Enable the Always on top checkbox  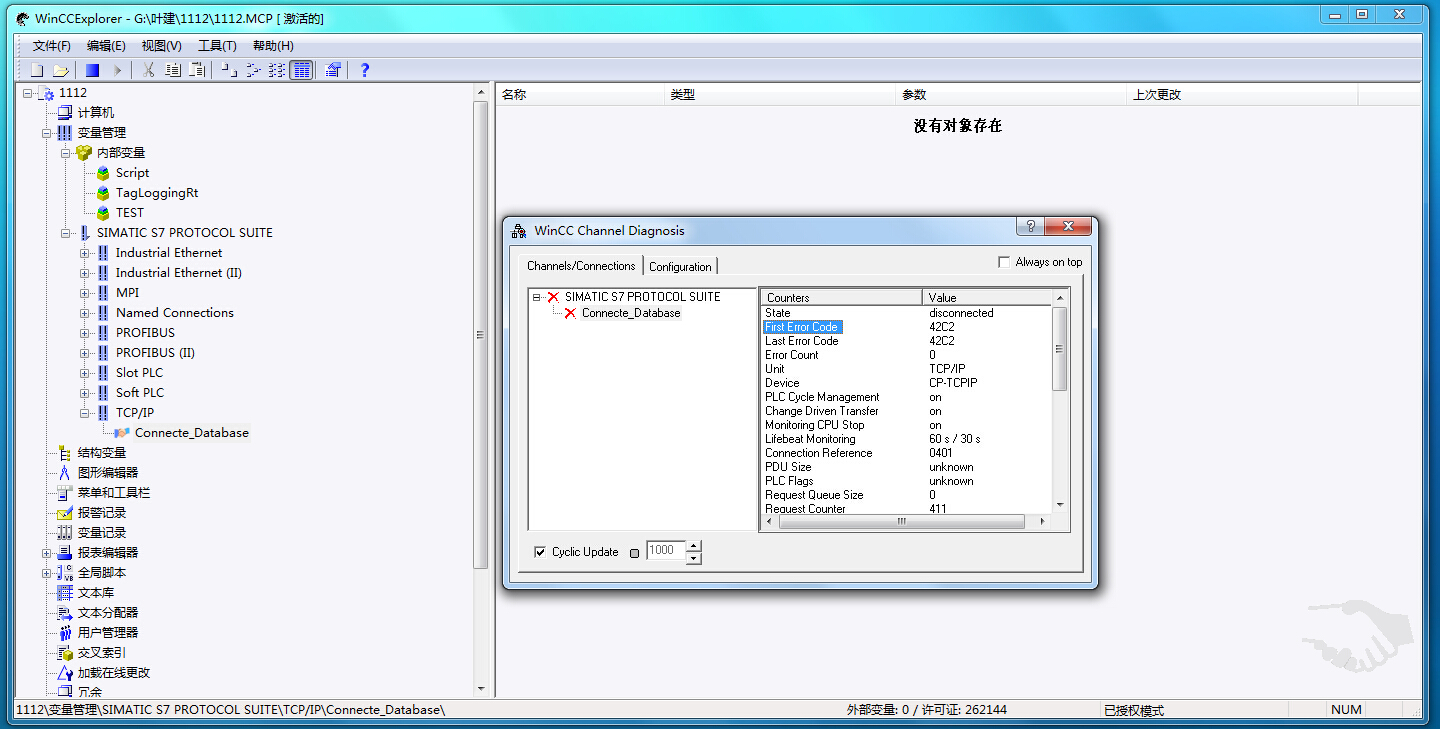[x=1004, y=262]
